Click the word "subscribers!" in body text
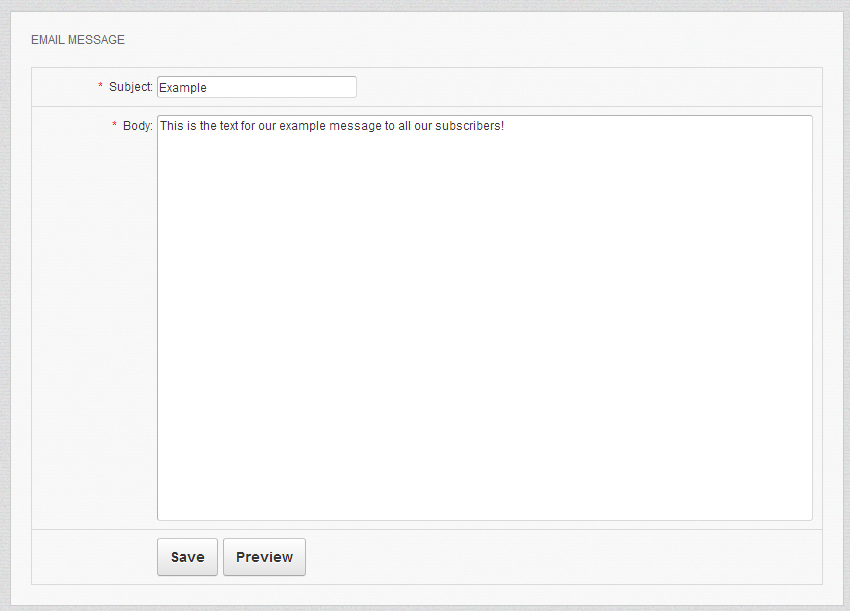This screenshot has width=850, height=611. [470, 126]
